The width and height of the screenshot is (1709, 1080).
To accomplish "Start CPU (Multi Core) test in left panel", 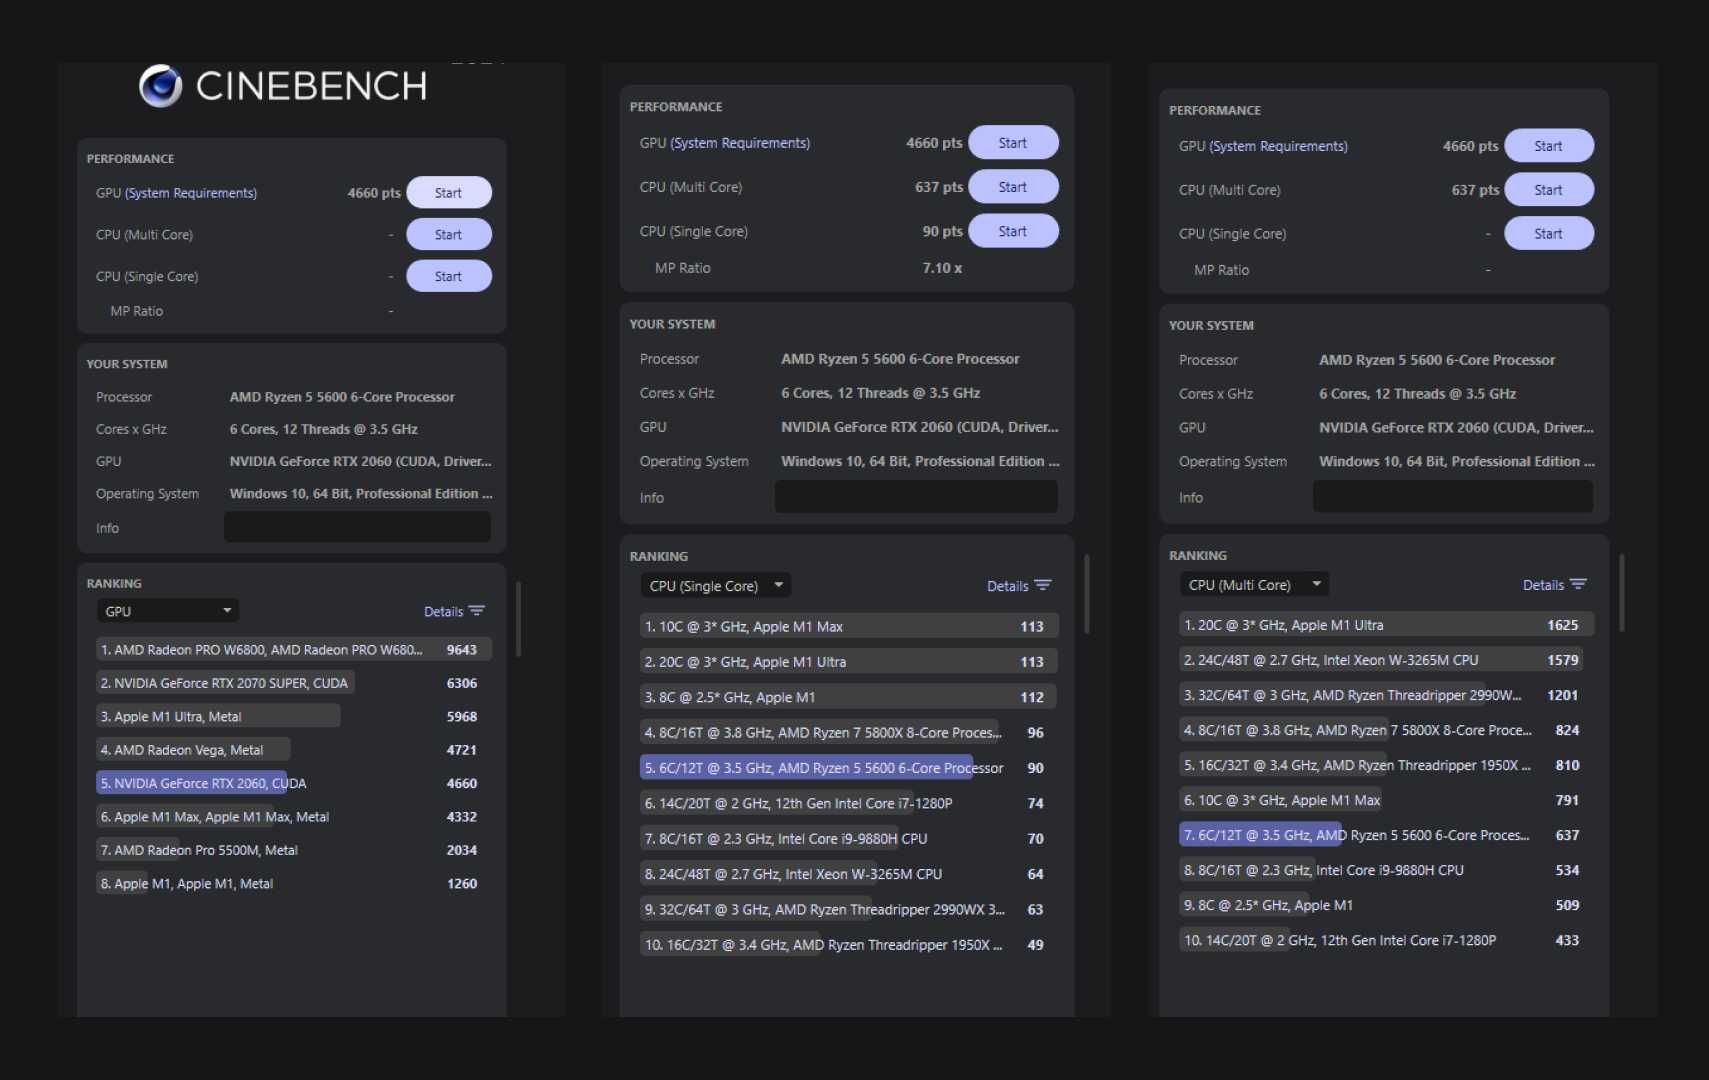I will (x=449, y=235).
